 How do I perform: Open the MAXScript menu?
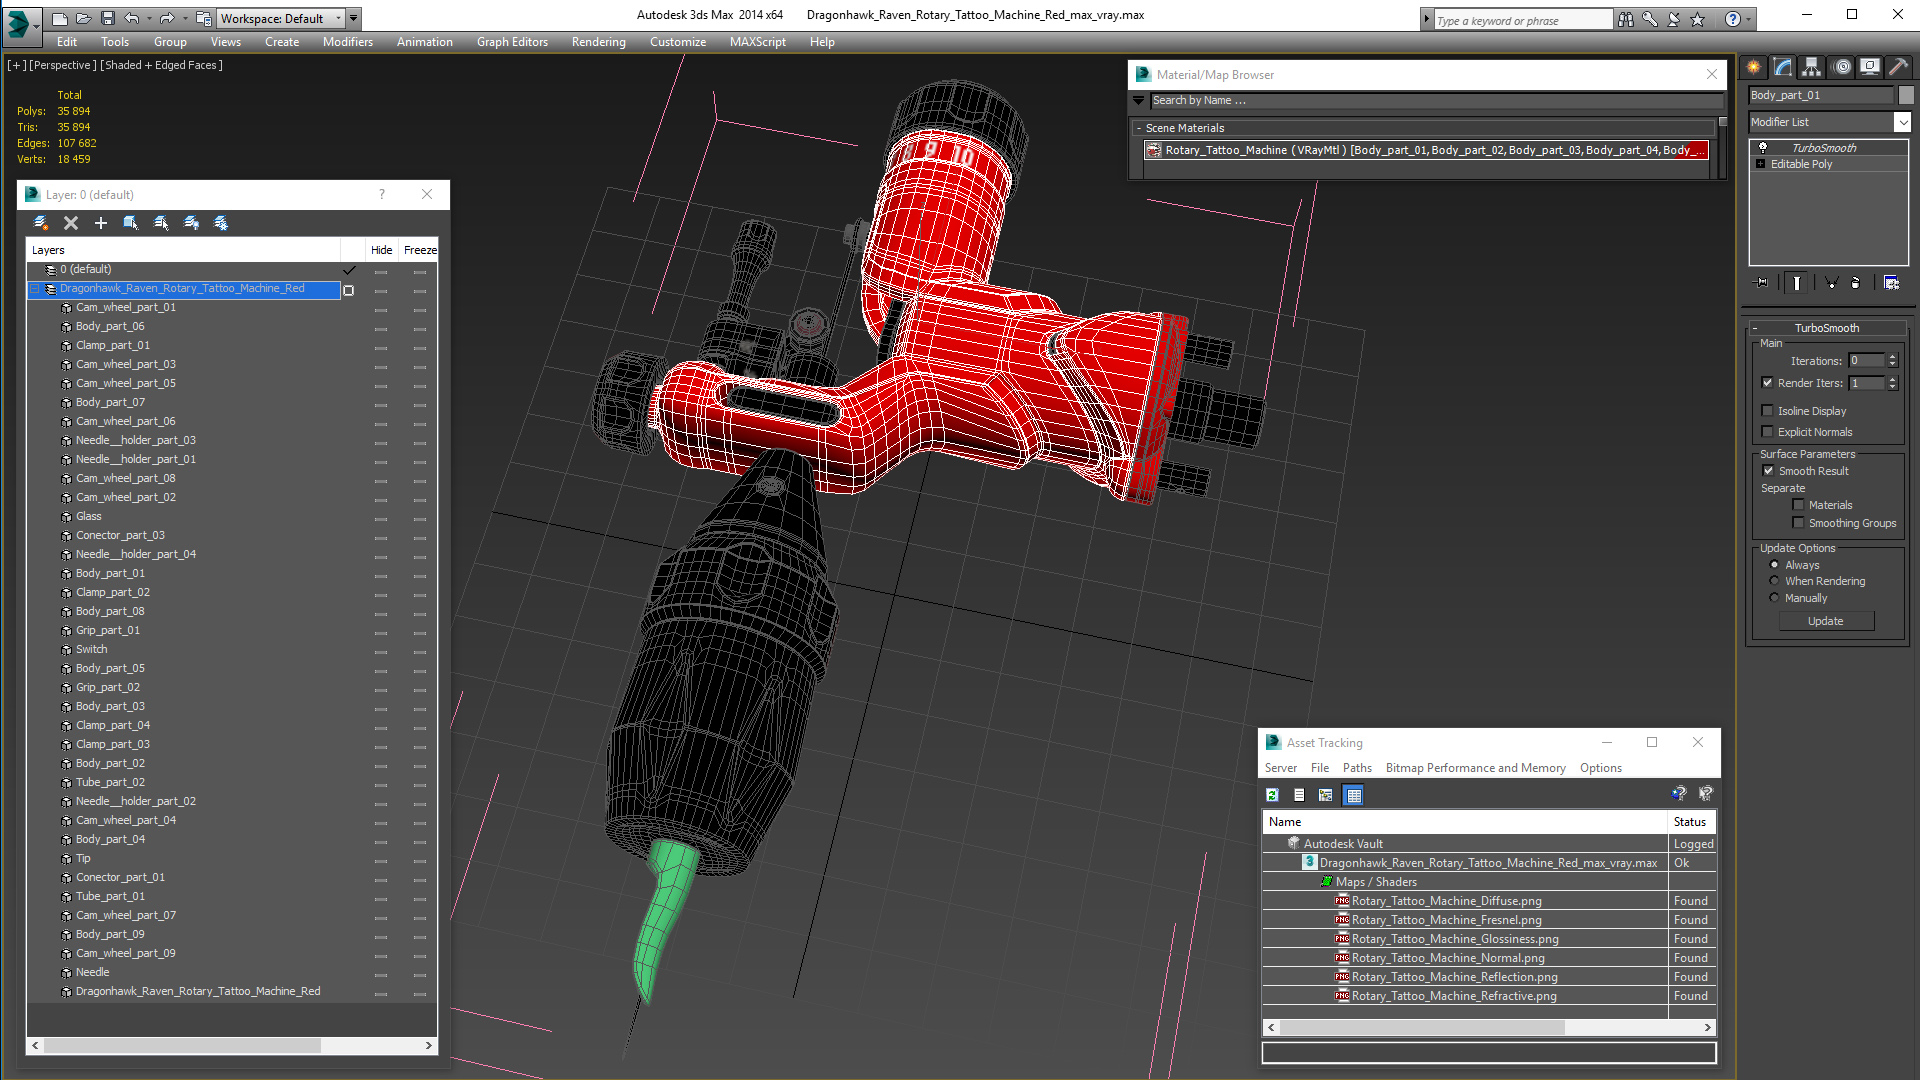pos(757,42)
